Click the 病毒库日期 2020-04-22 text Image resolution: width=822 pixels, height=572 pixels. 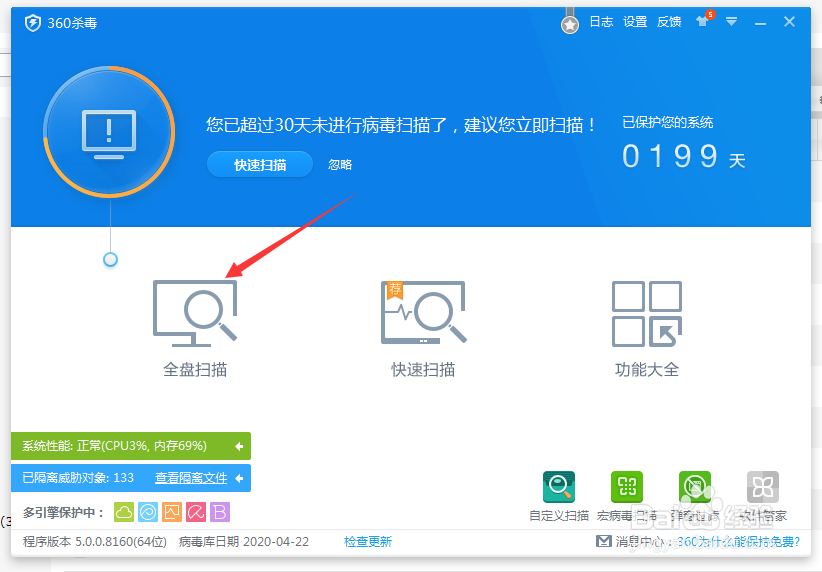point(244,542)
